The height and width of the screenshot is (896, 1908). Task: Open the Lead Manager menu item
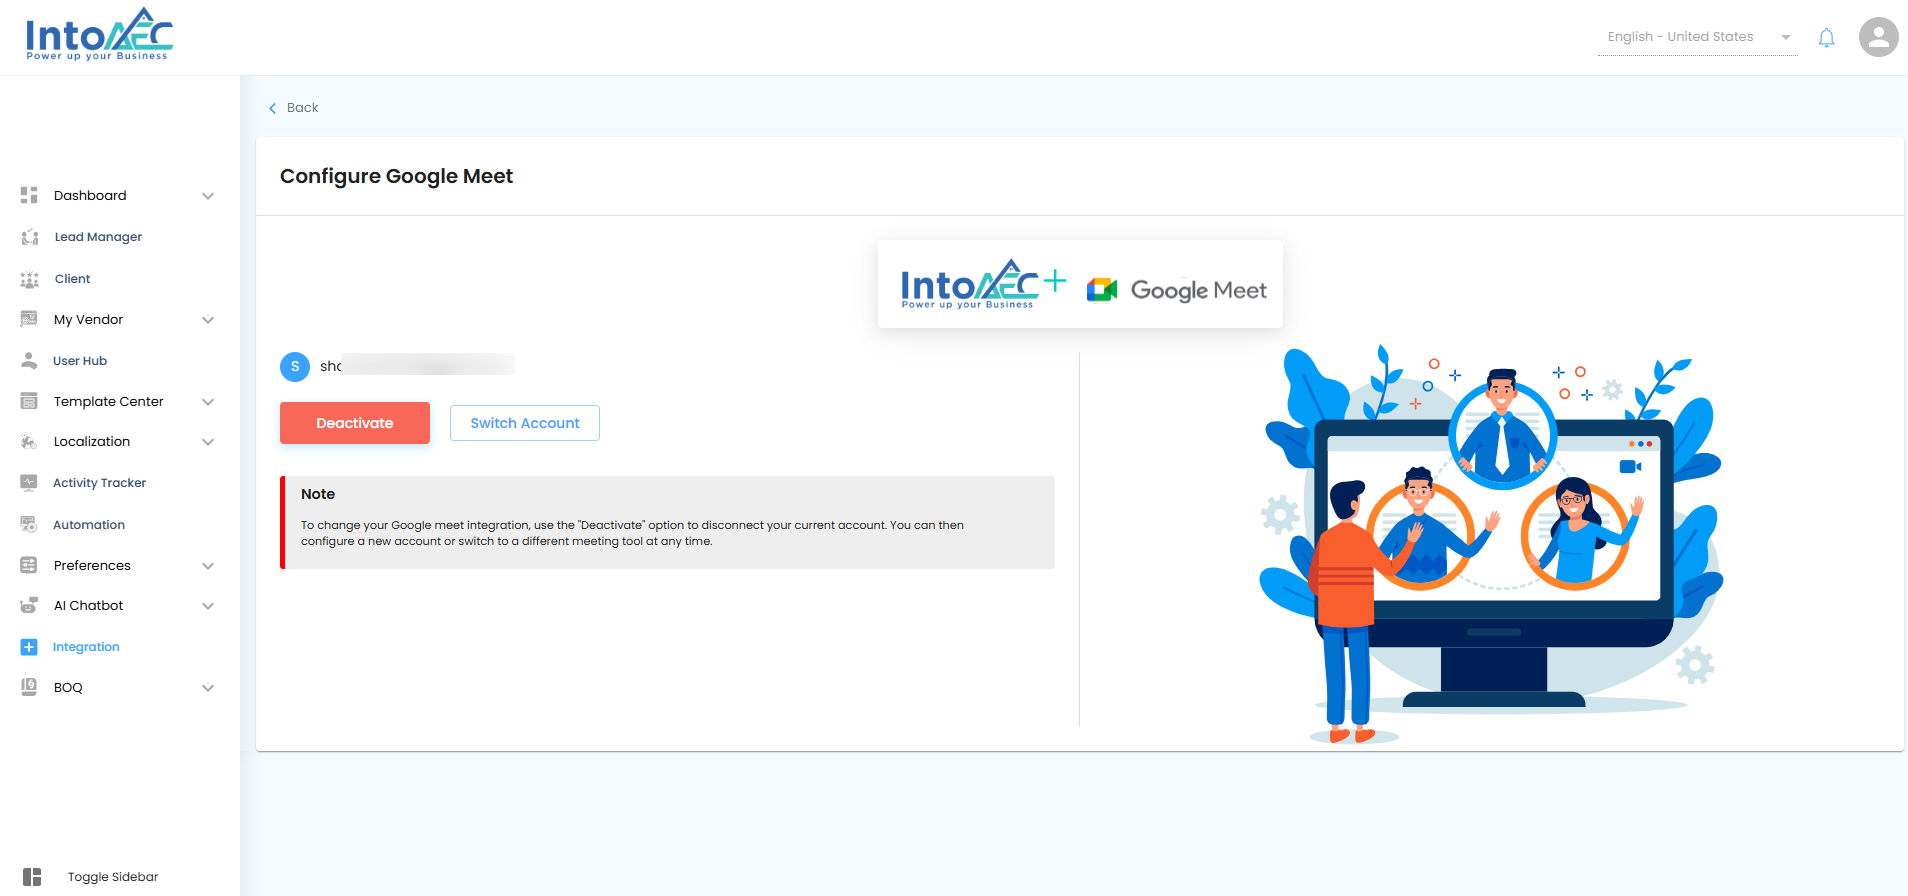[x=98, y=237]
